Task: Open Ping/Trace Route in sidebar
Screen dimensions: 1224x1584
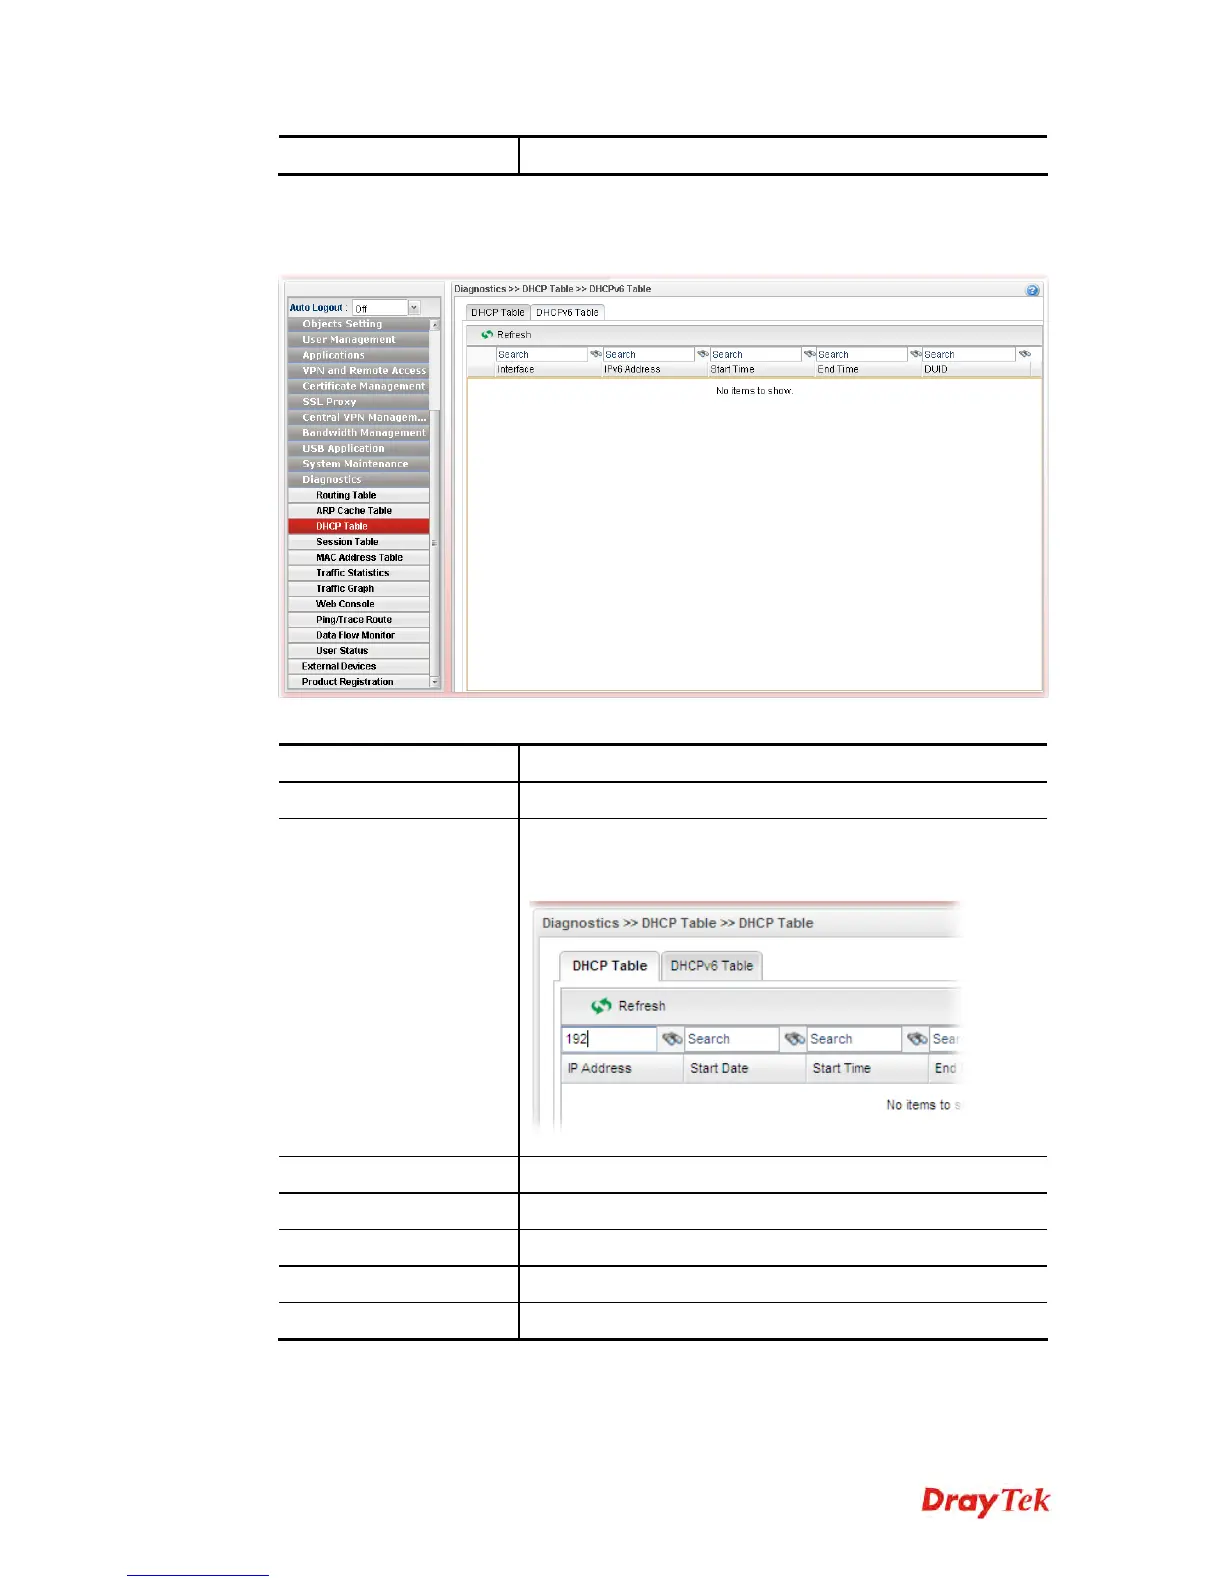Action: (x=358, y=620)
